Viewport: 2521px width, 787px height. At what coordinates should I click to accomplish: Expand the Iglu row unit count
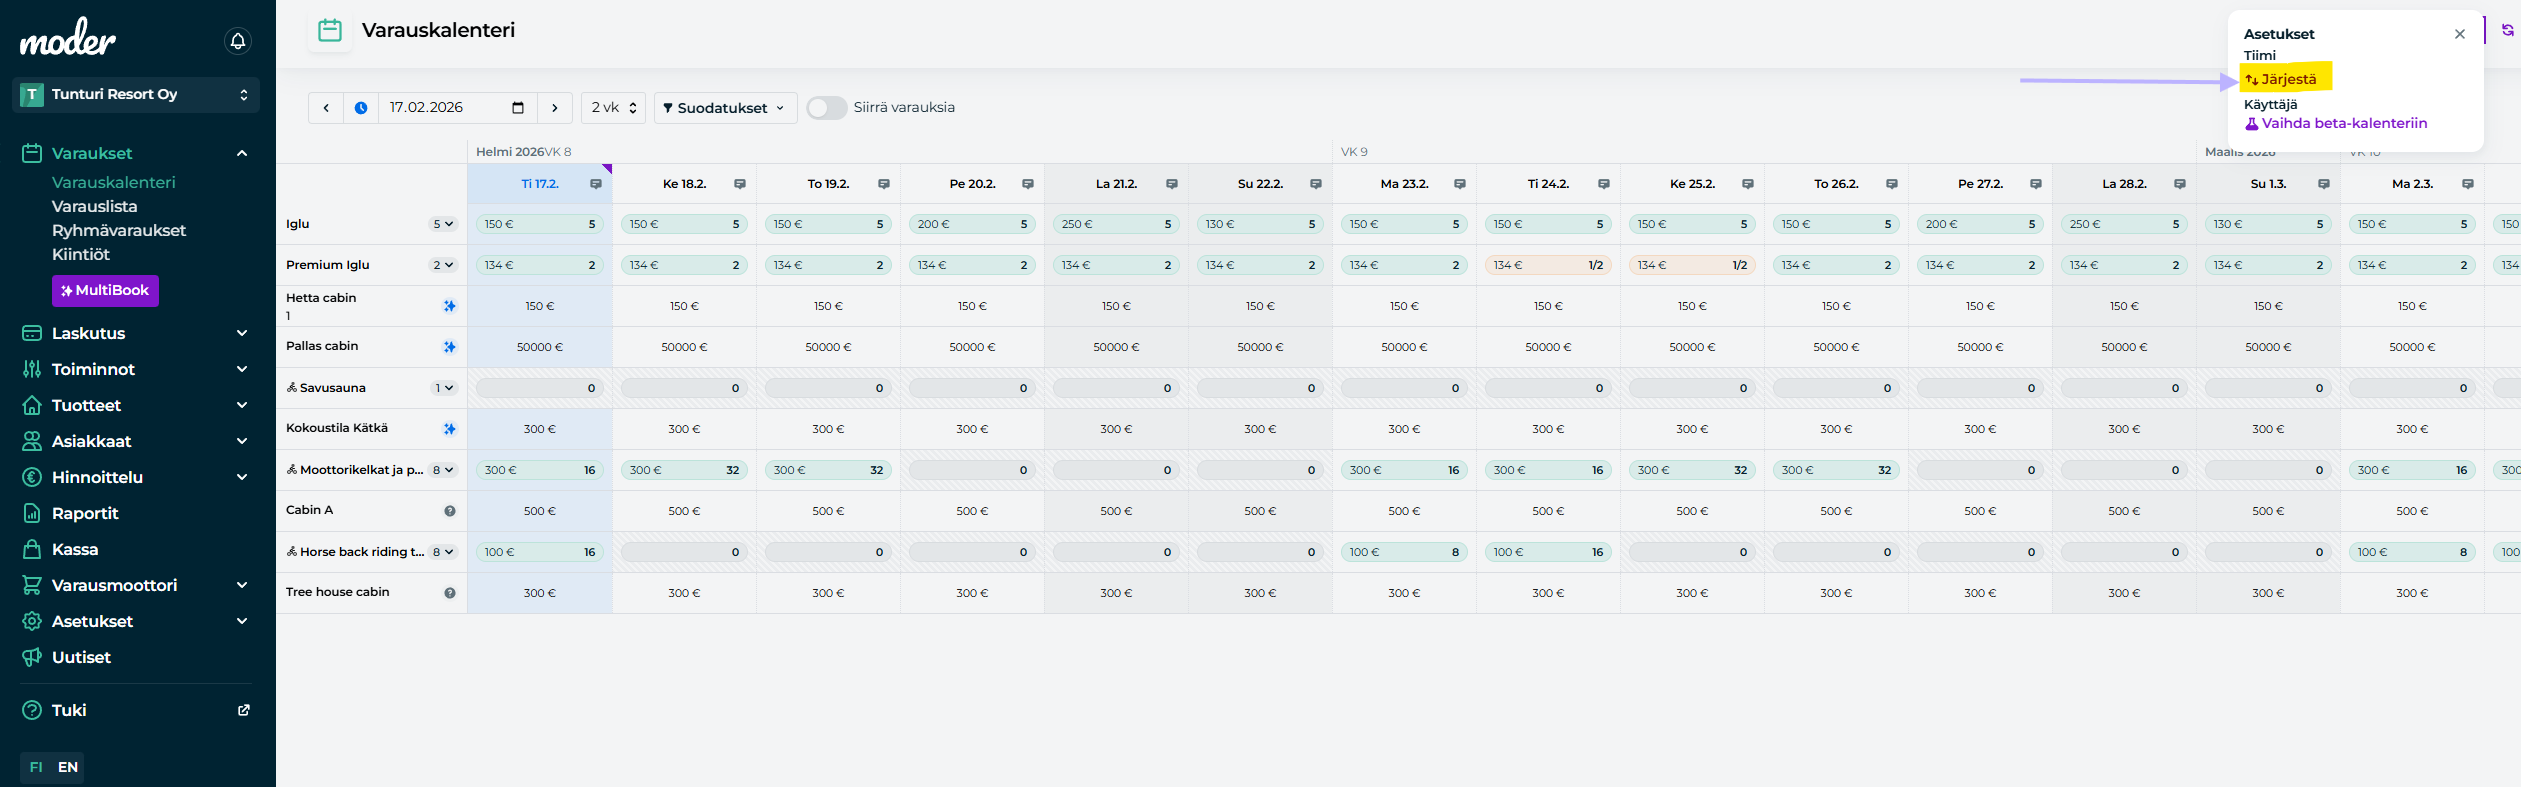443,224
